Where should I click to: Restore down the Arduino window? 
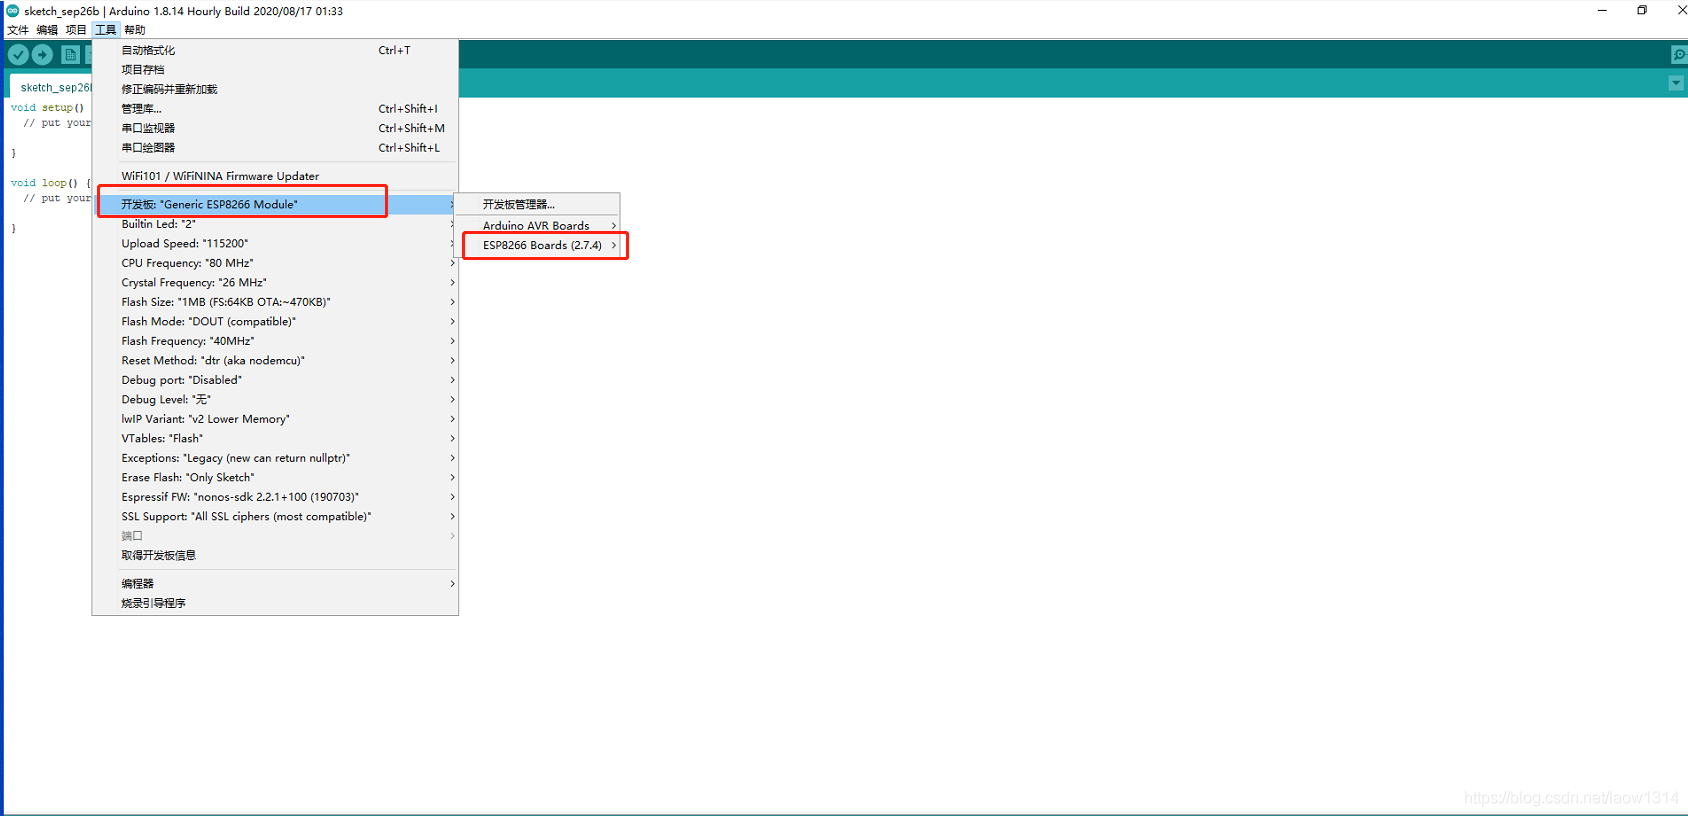pyautogui.click(x=1642, y=11)
